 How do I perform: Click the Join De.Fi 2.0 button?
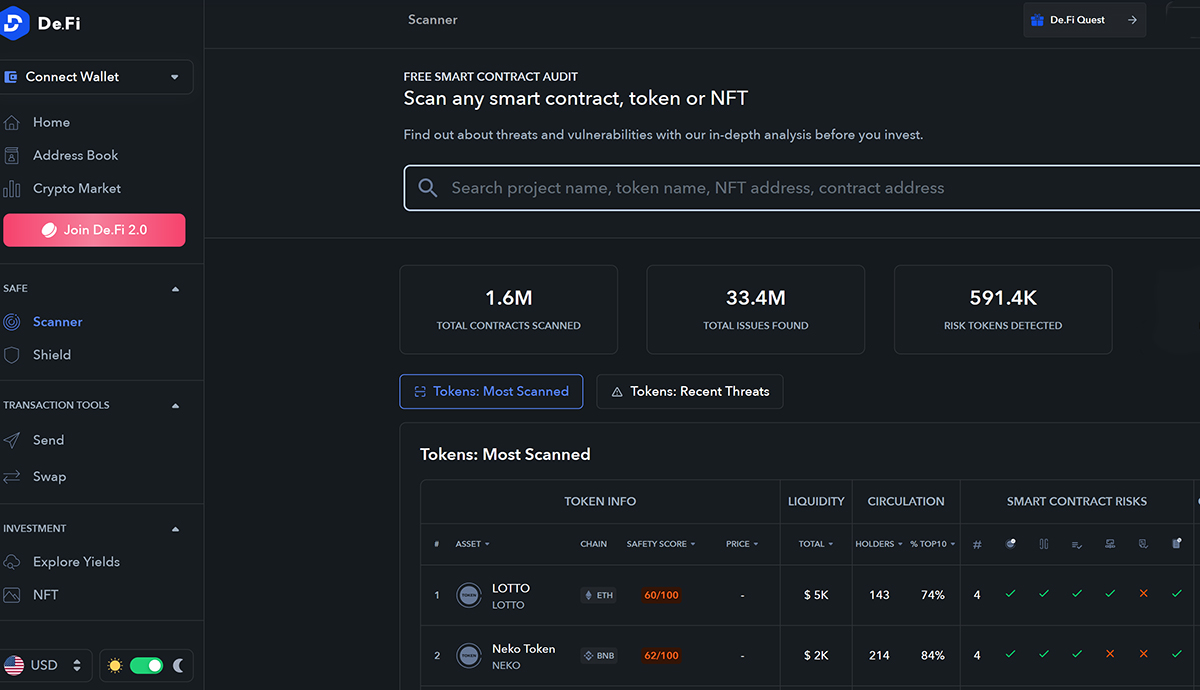(x=95, y=230)
